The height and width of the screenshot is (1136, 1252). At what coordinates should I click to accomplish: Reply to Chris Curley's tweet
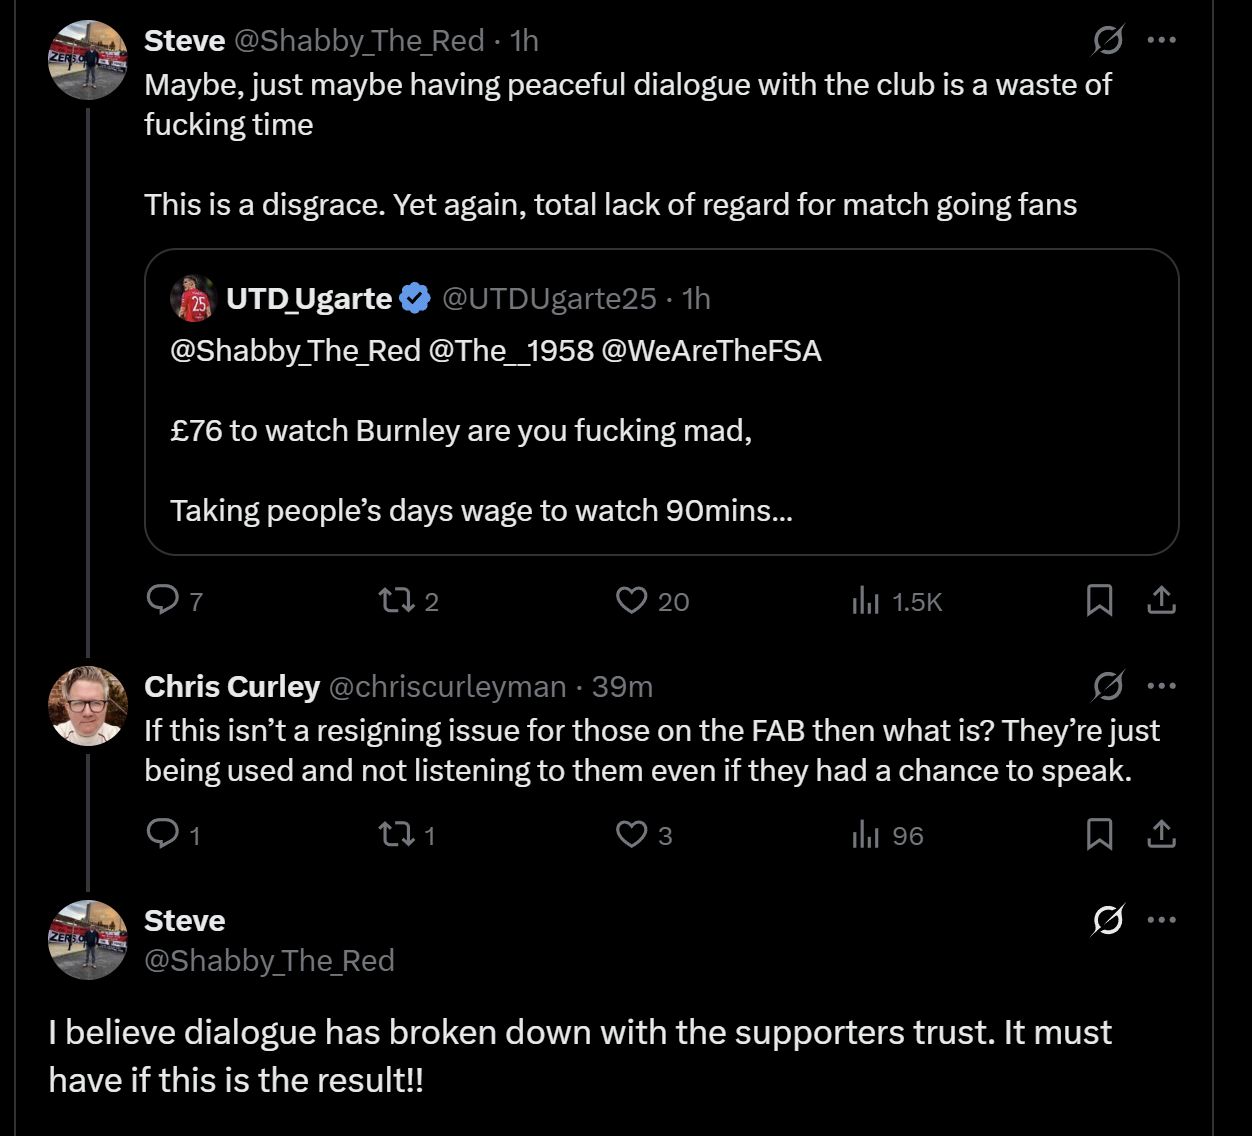(162, 834)
